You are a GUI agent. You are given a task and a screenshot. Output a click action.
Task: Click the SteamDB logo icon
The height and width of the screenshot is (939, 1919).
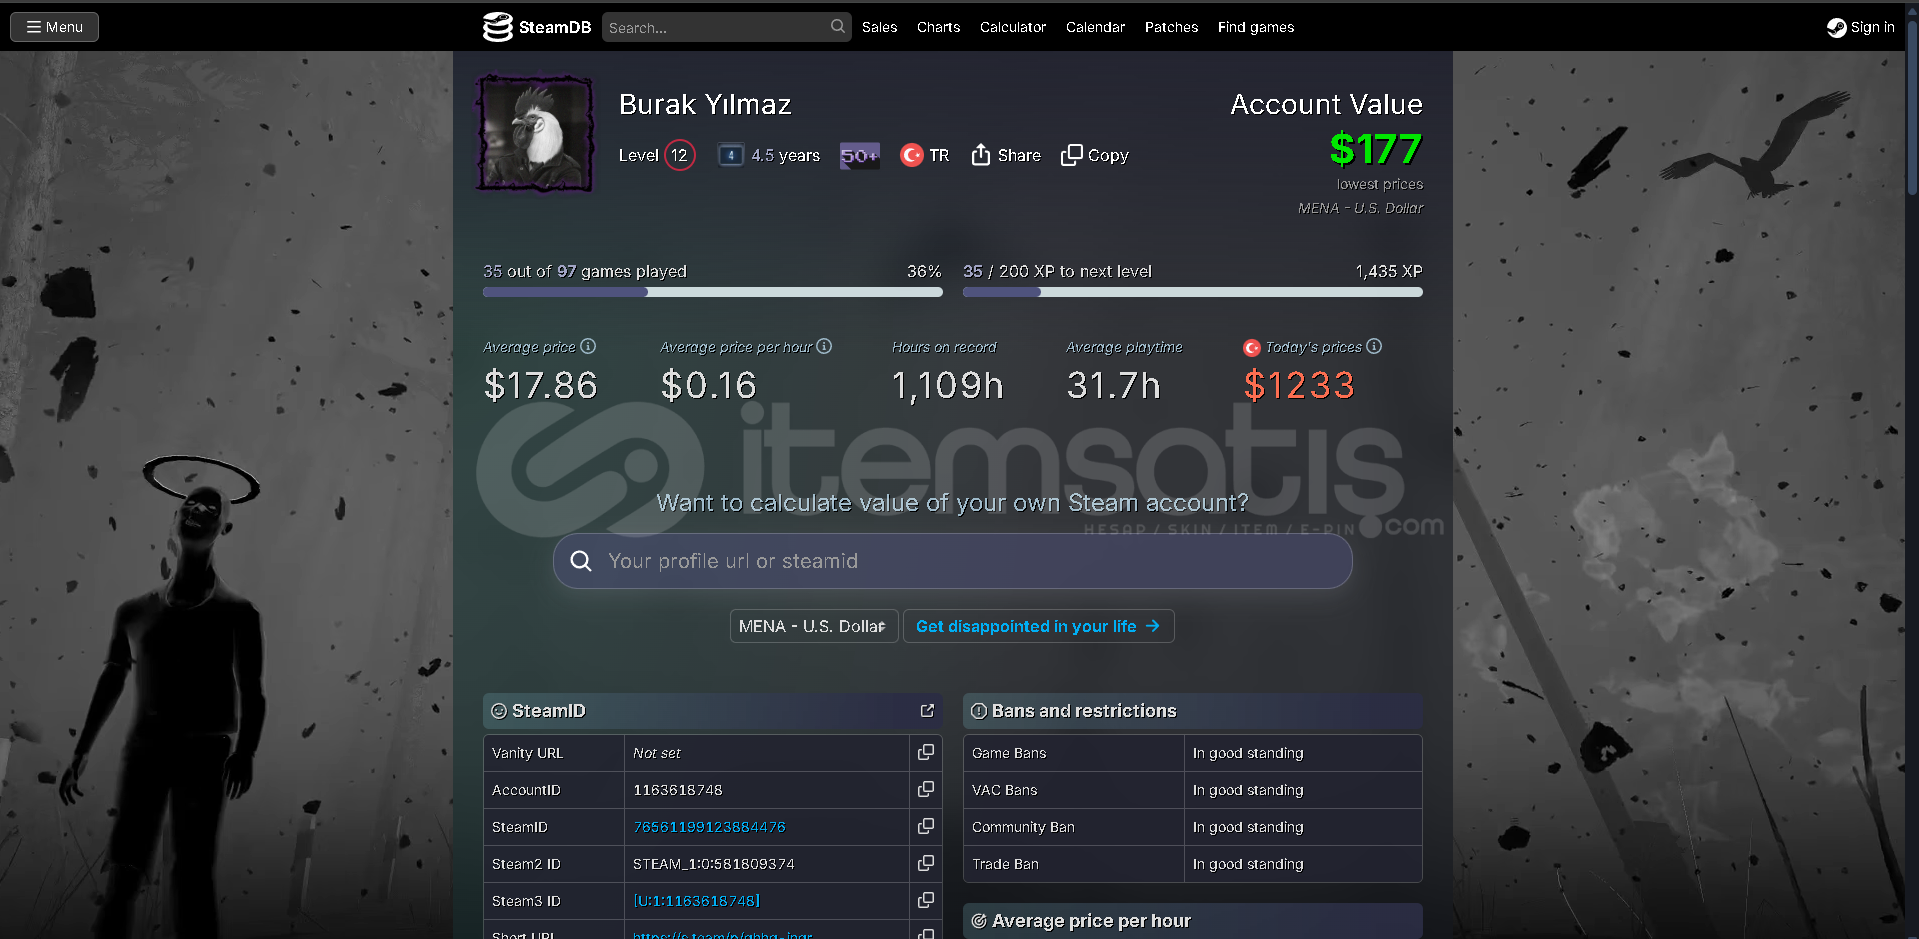coord(497,27)
